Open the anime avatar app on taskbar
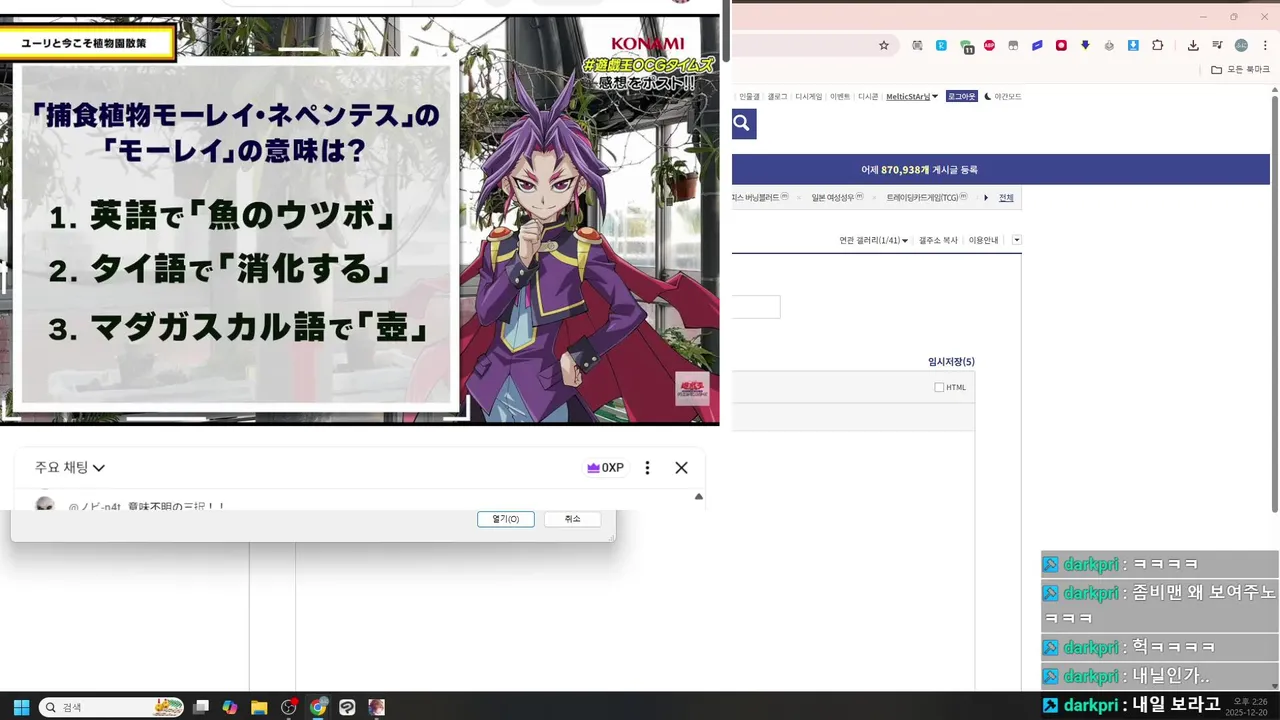The height and width of the screenshot is (720, 1280). [376, 707]
